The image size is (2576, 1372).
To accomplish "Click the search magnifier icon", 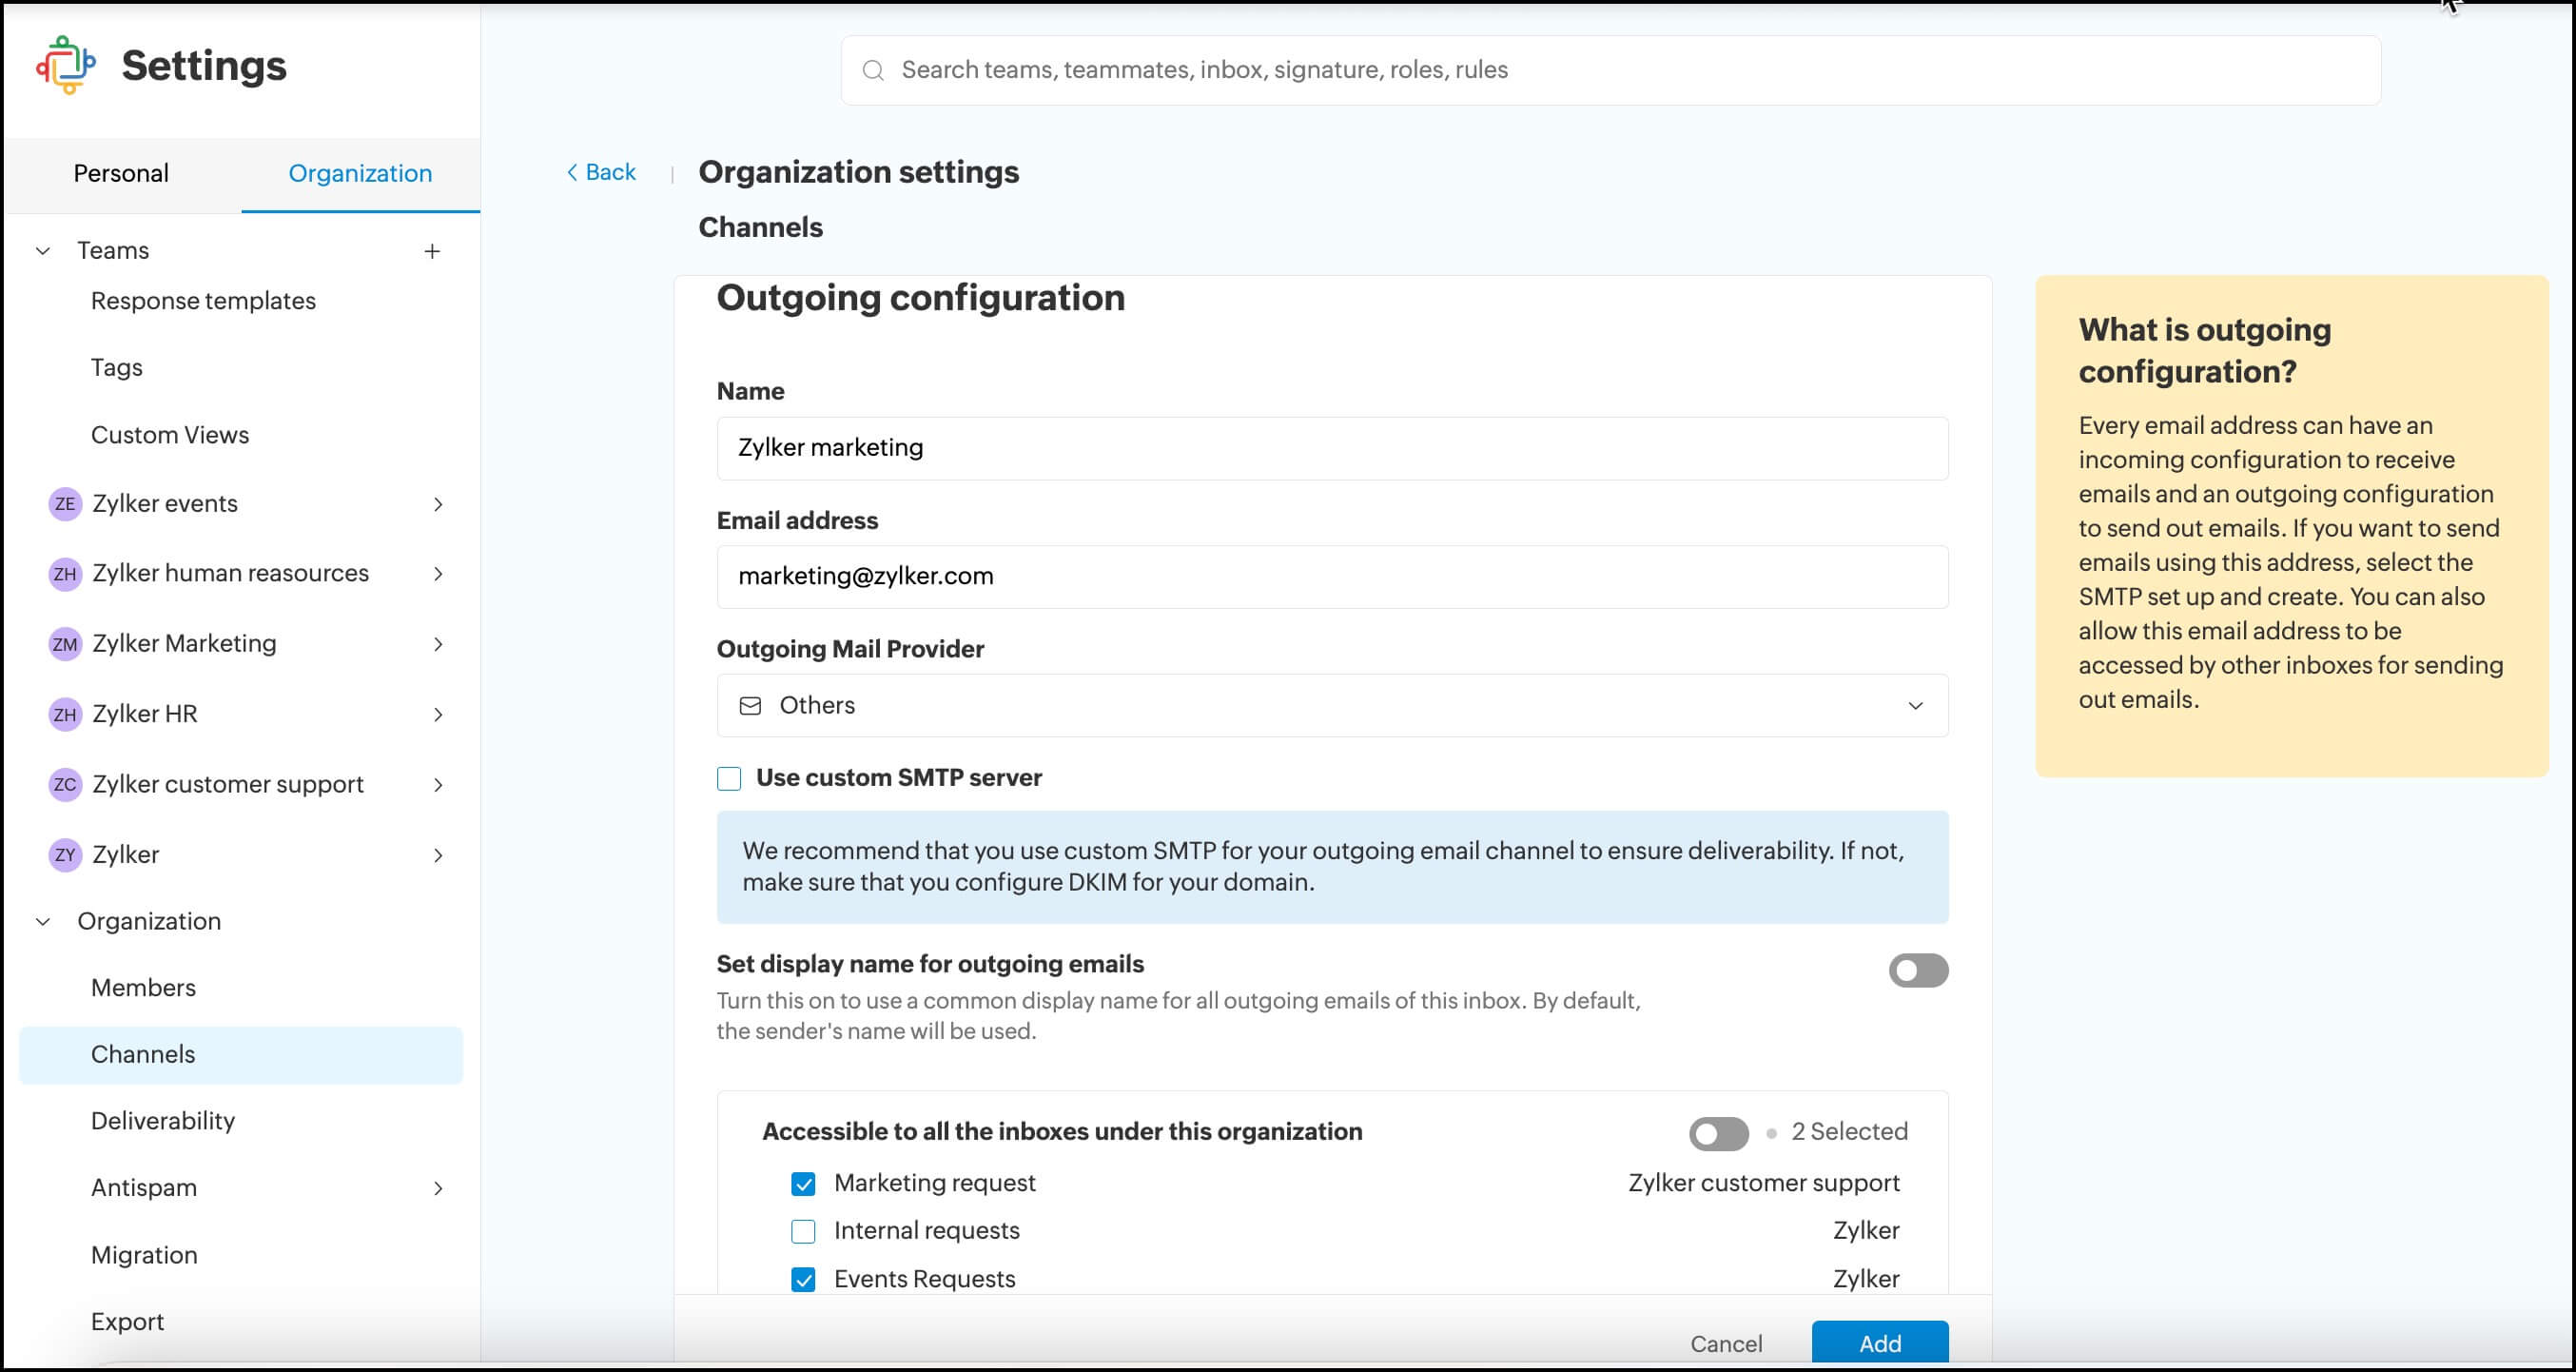I will coord(873,70).
